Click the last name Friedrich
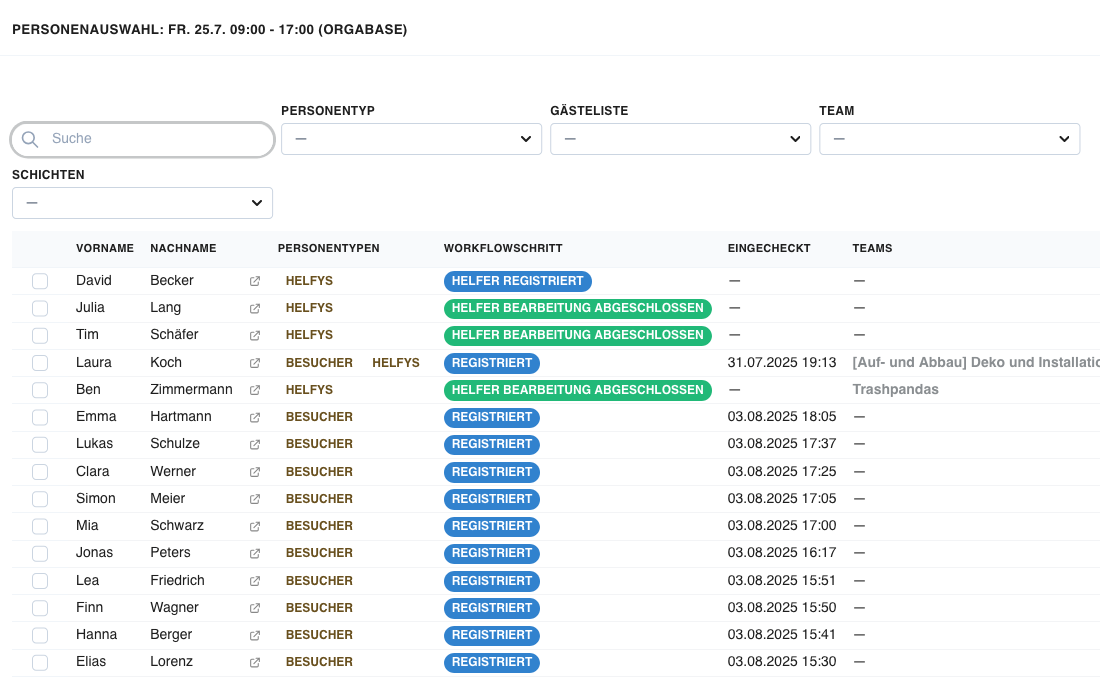Image resolution: width=1100 pixels, height=680 pixels. 177,580
